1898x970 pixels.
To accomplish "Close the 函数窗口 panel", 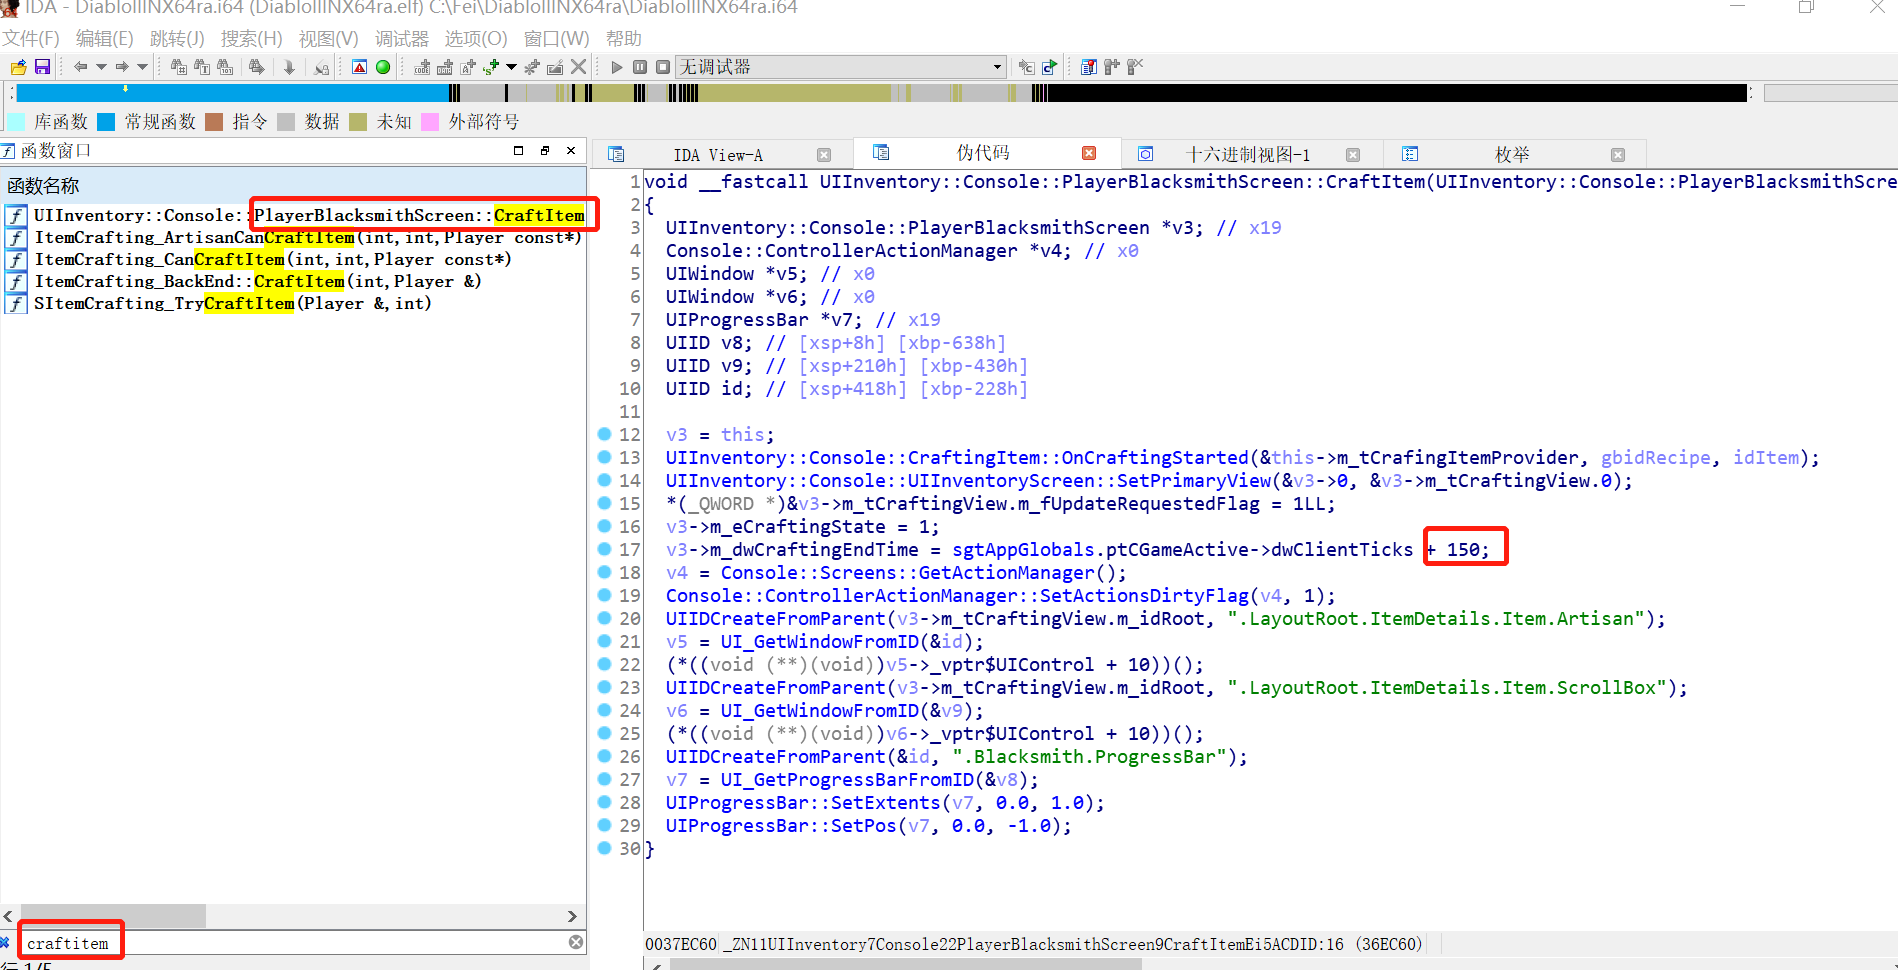I will click(x=571, y=151).
